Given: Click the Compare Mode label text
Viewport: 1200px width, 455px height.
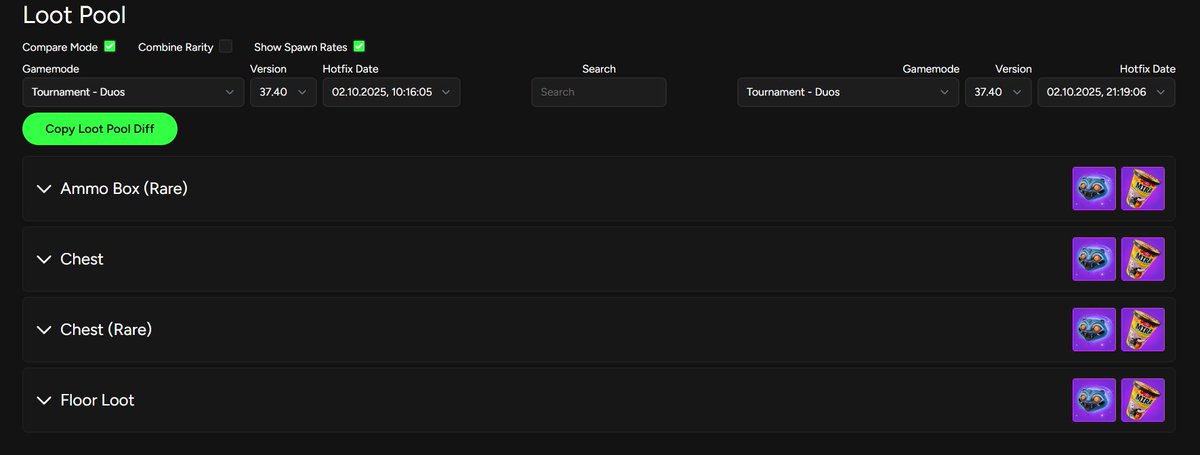Looking at the screenshot, I should [60, 47].
